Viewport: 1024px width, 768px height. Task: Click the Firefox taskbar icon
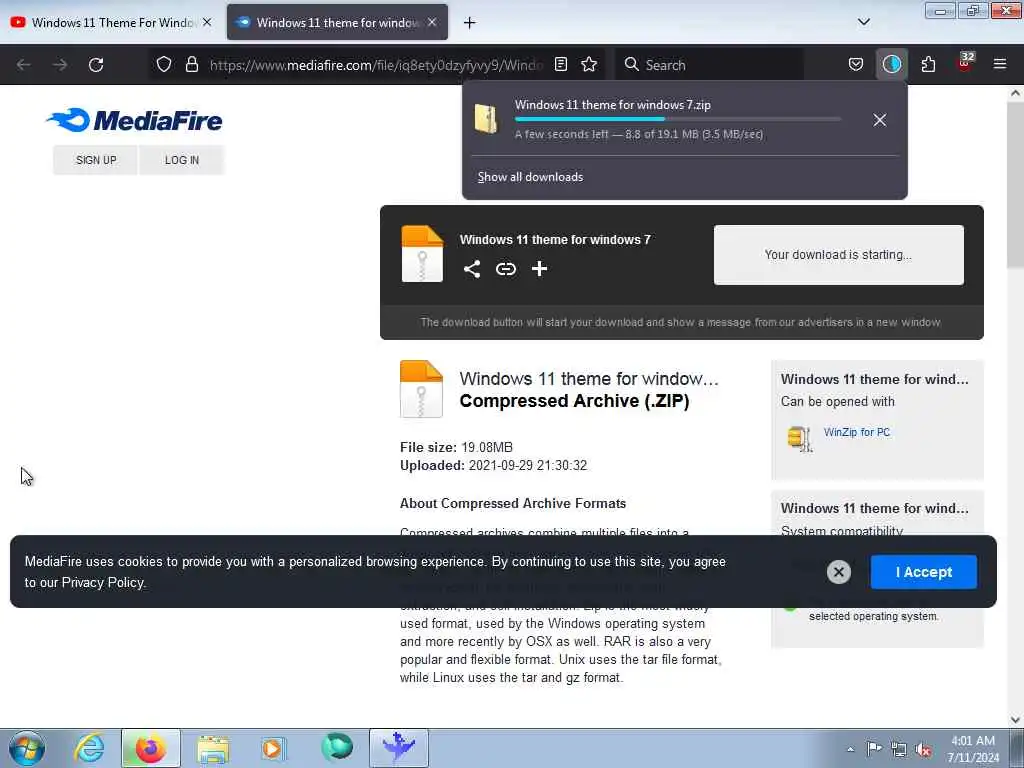pyautogui.click(x=151, y=748)
